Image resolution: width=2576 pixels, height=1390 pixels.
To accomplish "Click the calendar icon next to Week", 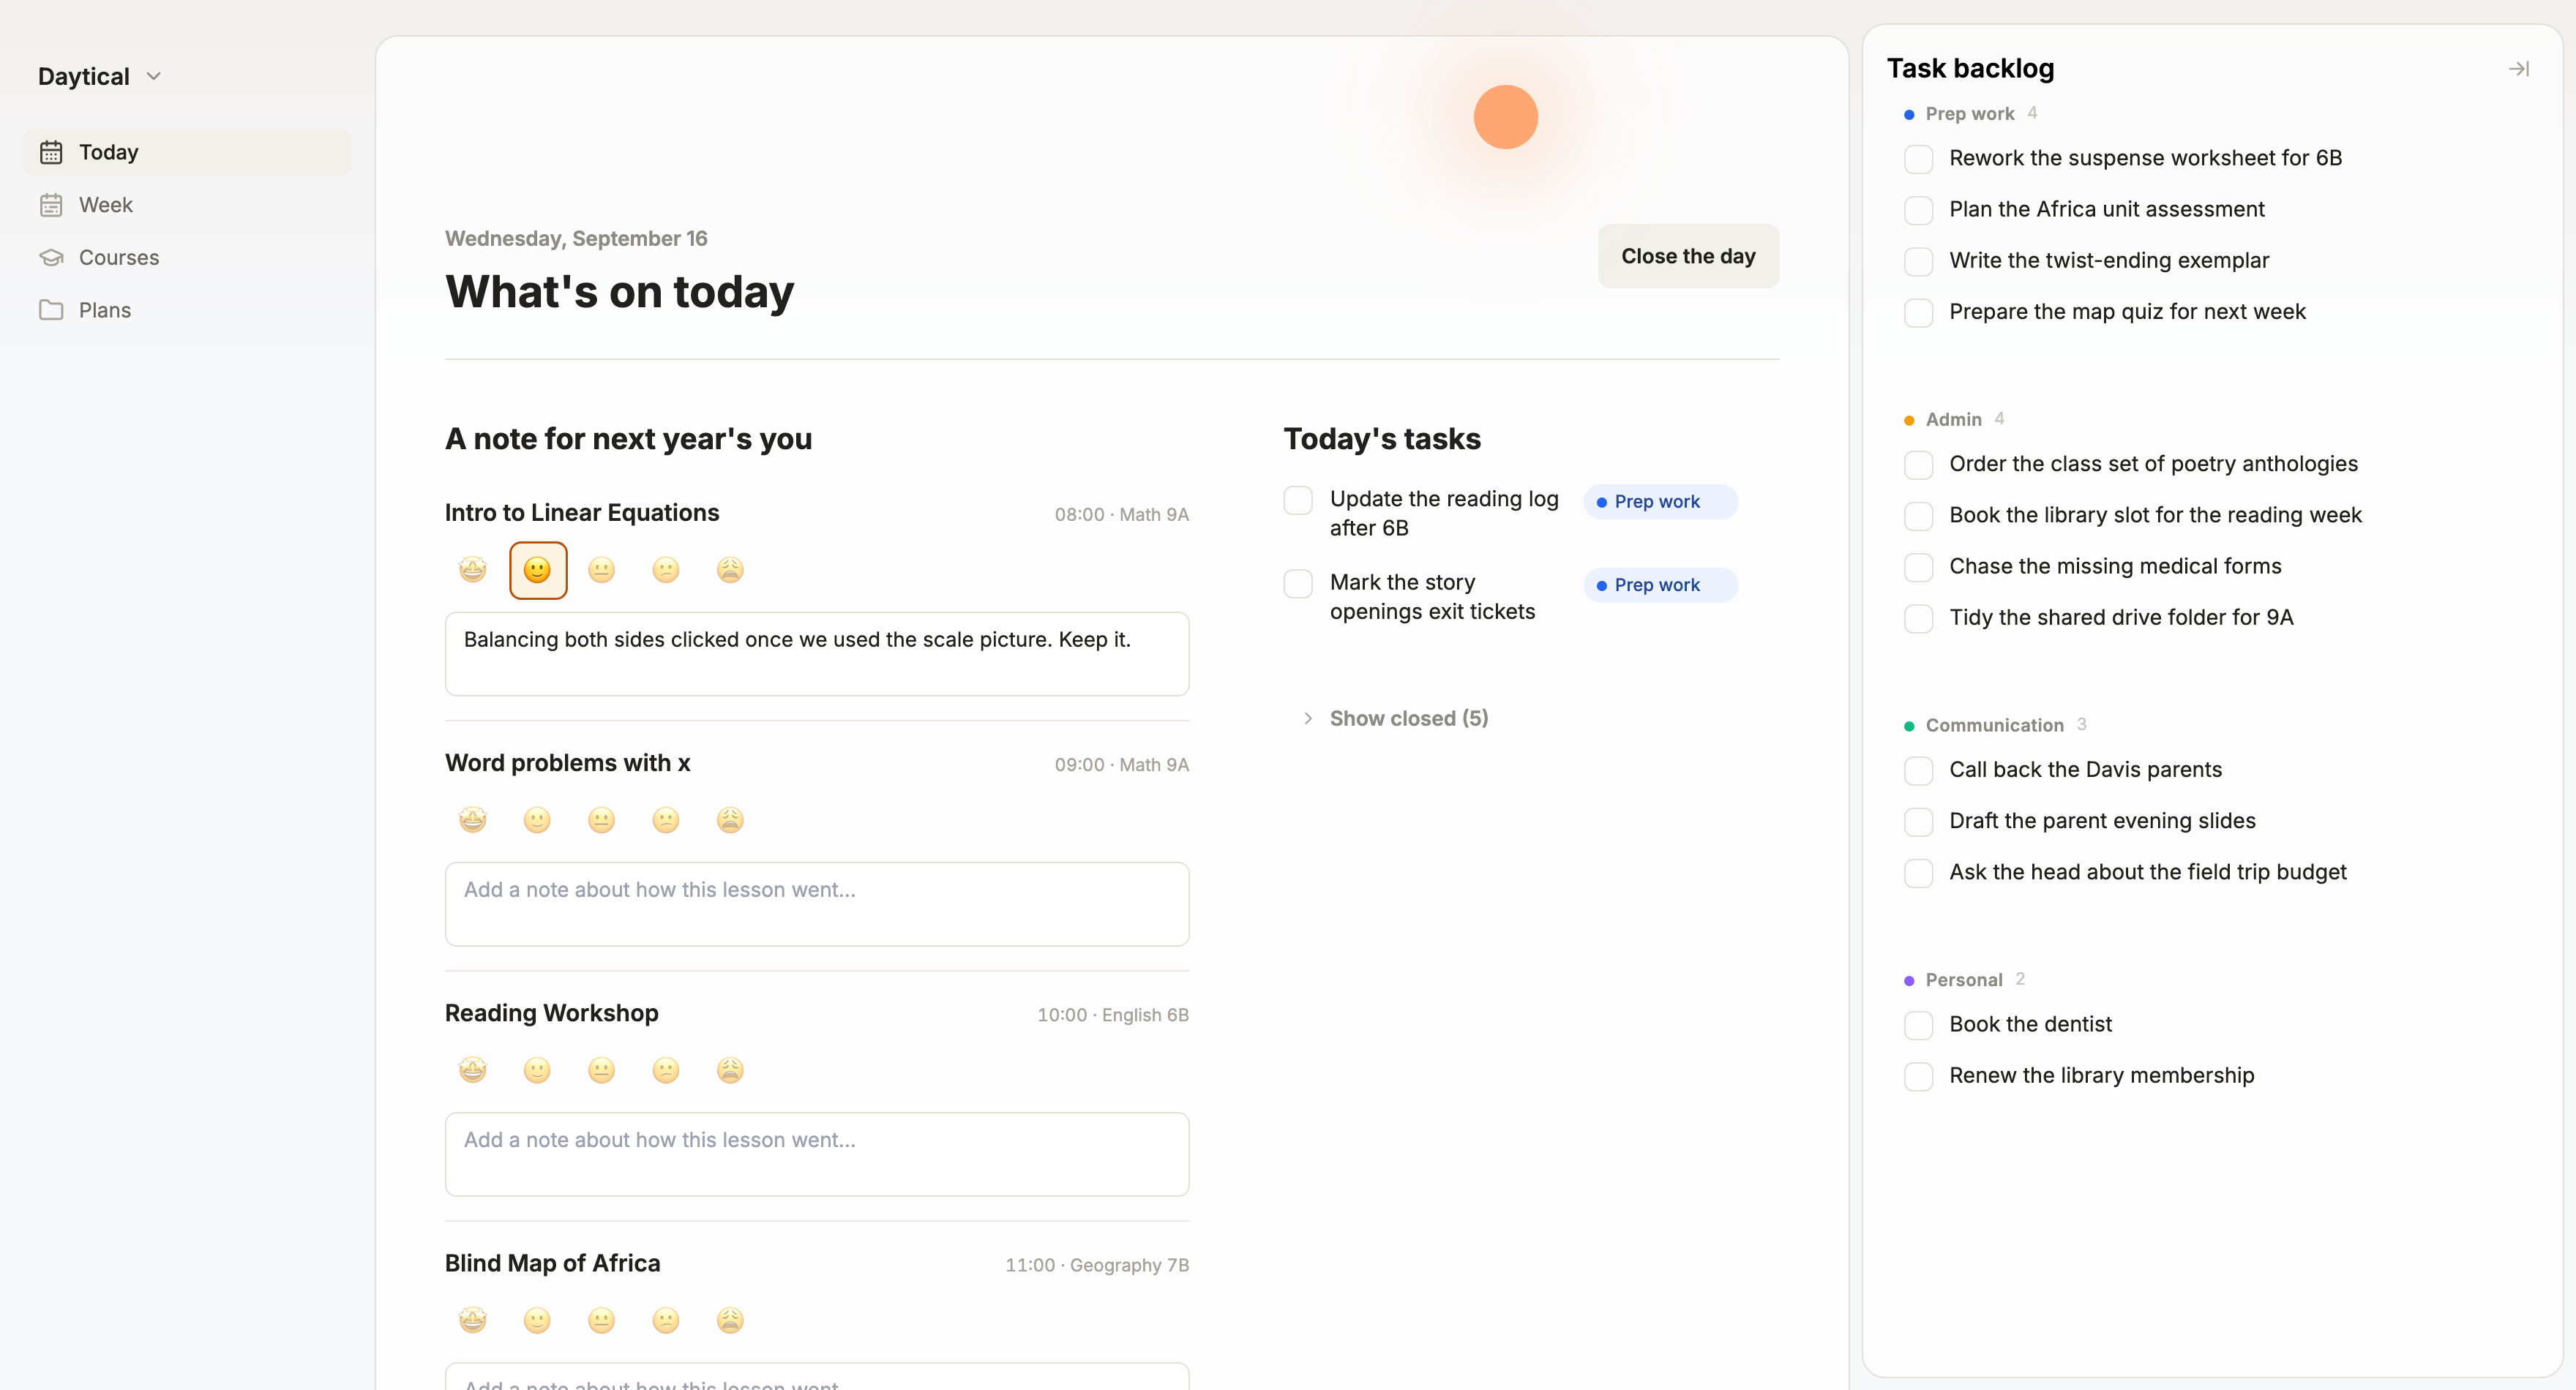I will click(51, 205).
